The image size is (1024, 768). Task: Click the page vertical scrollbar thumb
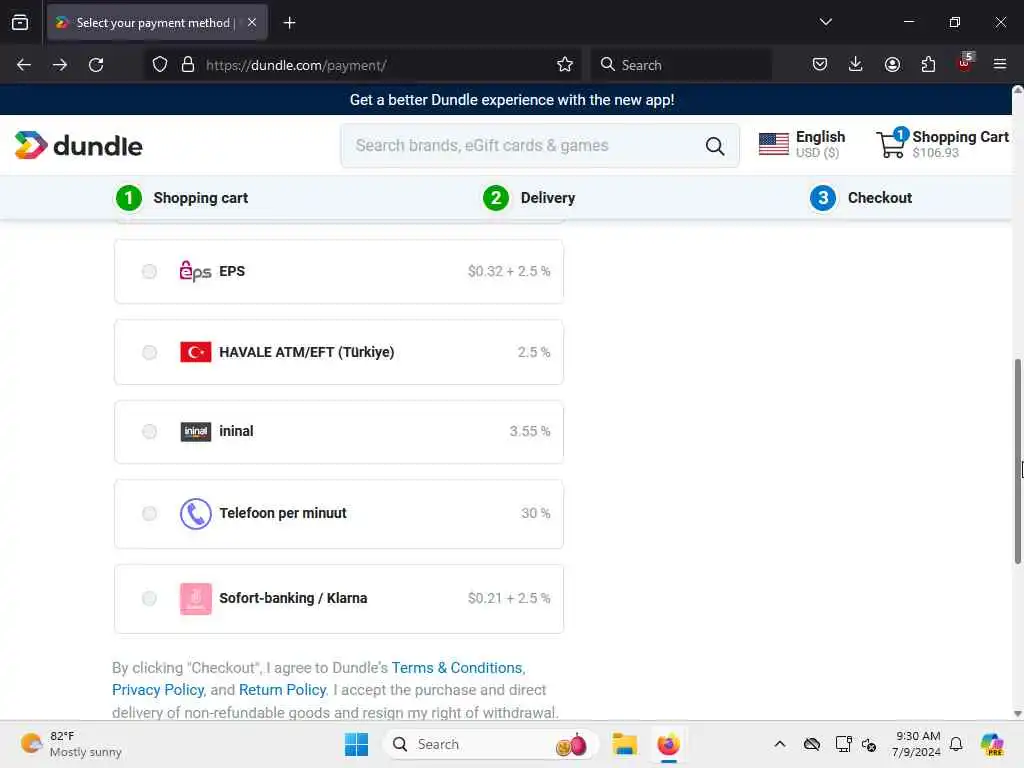point(1017,461)
